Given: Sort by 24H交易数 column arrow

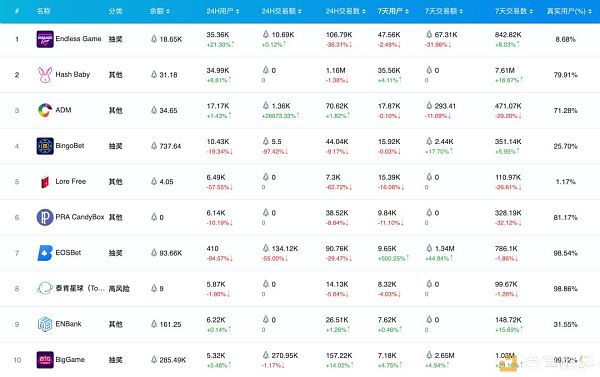Looking at the screenshot, I should [x=364, y=11].
